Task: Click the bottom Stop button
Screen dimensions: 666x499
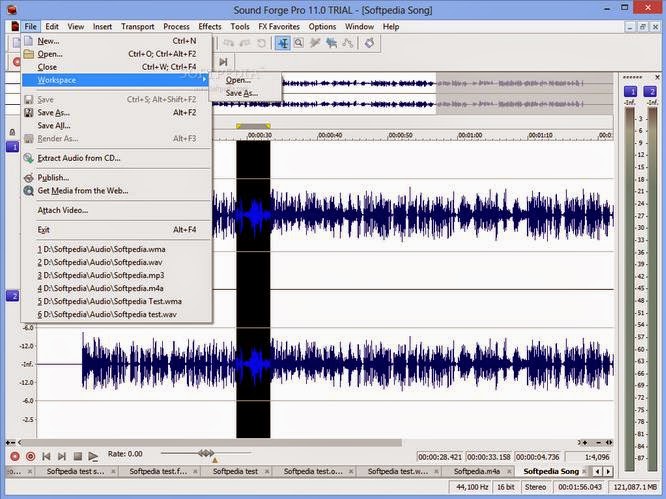Action: tap(78, 456)
